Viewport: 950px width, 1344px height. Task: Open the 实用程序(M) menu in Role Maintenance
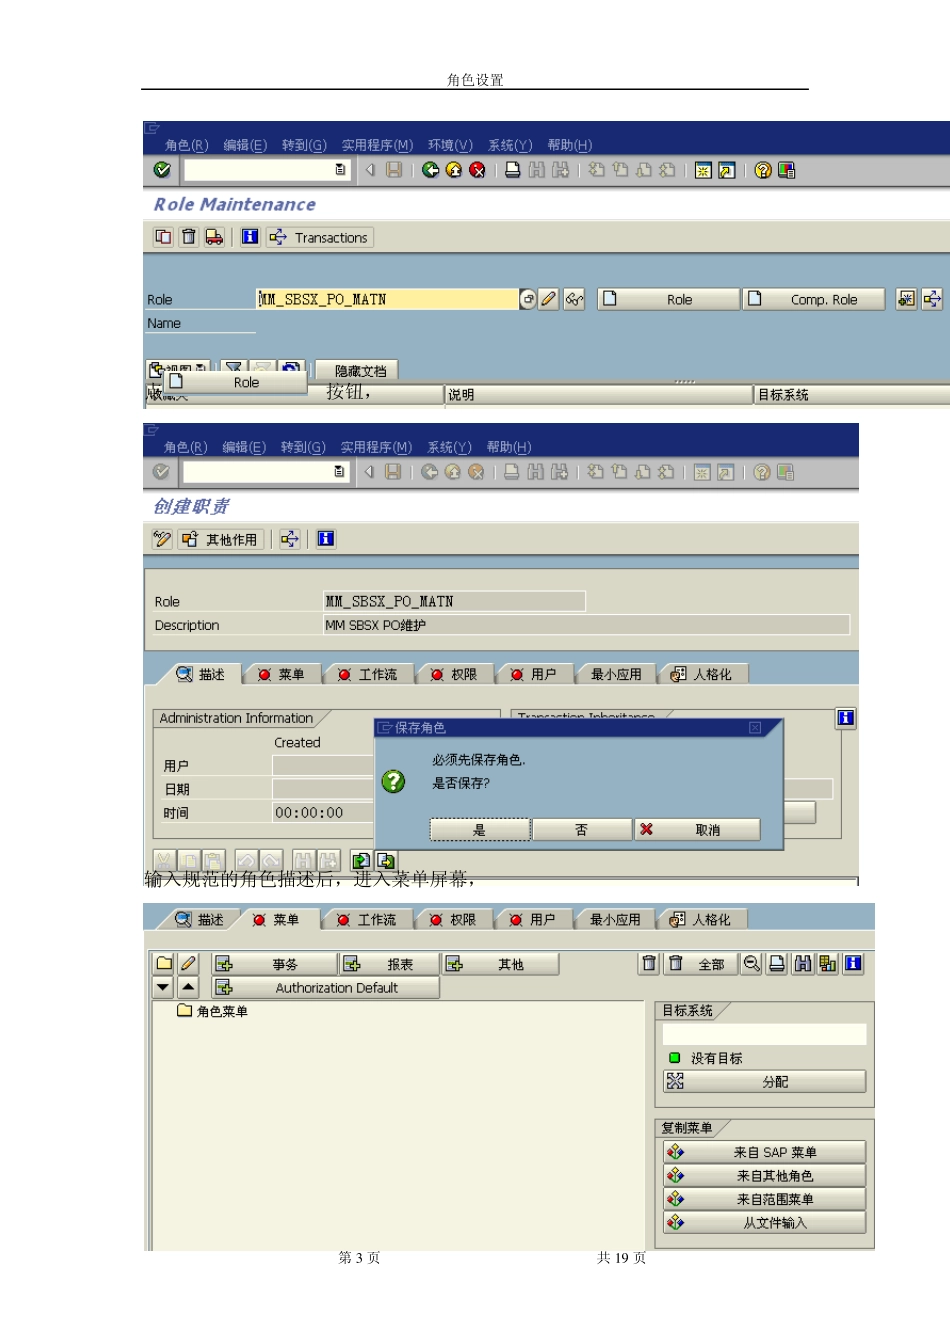(377, 145)
